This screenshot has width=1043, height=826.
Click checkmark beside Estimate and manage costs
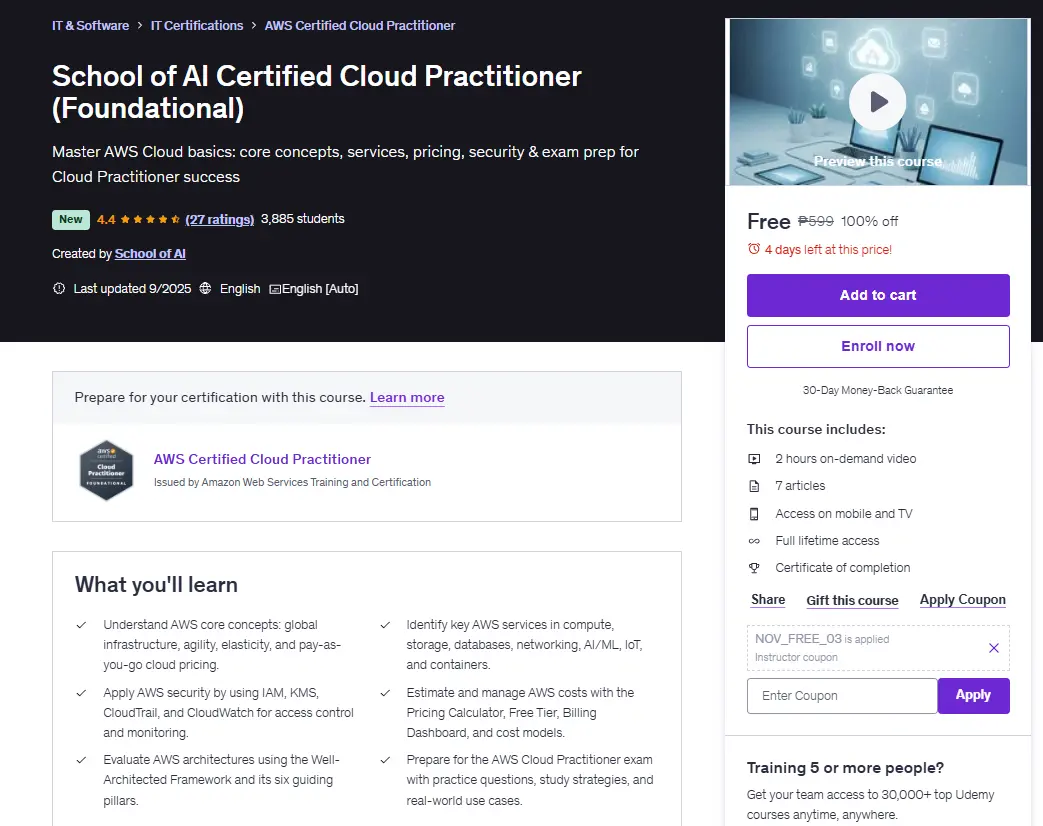tap(385, 693)
